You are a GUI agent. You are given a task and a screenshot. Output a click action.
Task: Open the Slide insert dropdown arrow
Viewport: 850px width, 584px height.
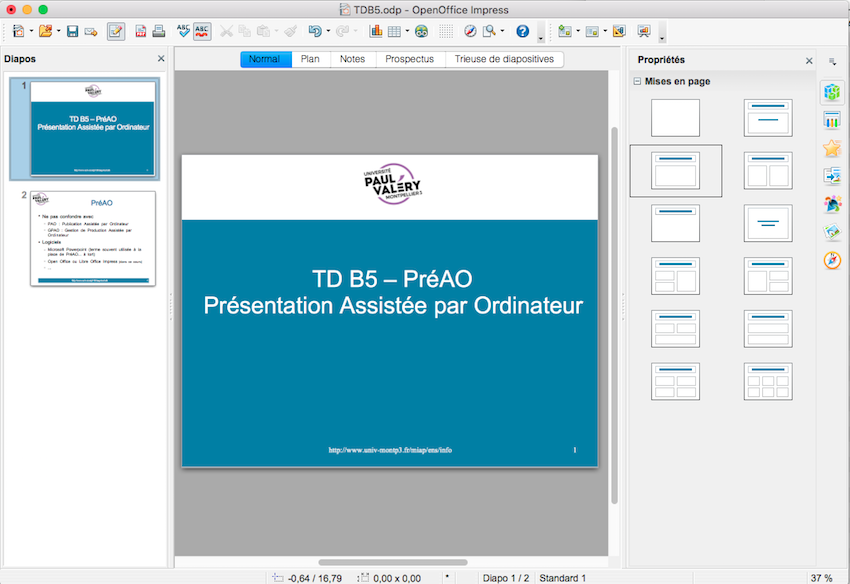[578, 31]
